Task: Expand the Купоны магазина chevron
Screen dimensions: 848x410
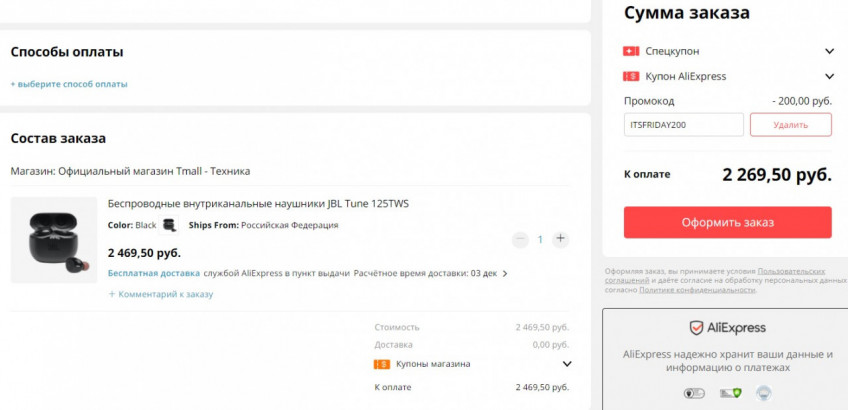Action: click(x=567, y=364)
